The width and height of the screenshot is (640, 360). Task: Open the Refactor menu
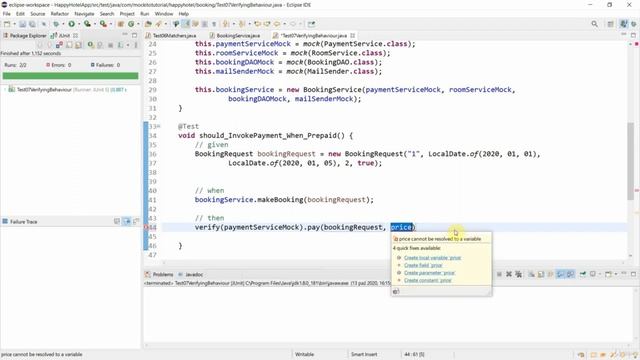coord(60,14)
